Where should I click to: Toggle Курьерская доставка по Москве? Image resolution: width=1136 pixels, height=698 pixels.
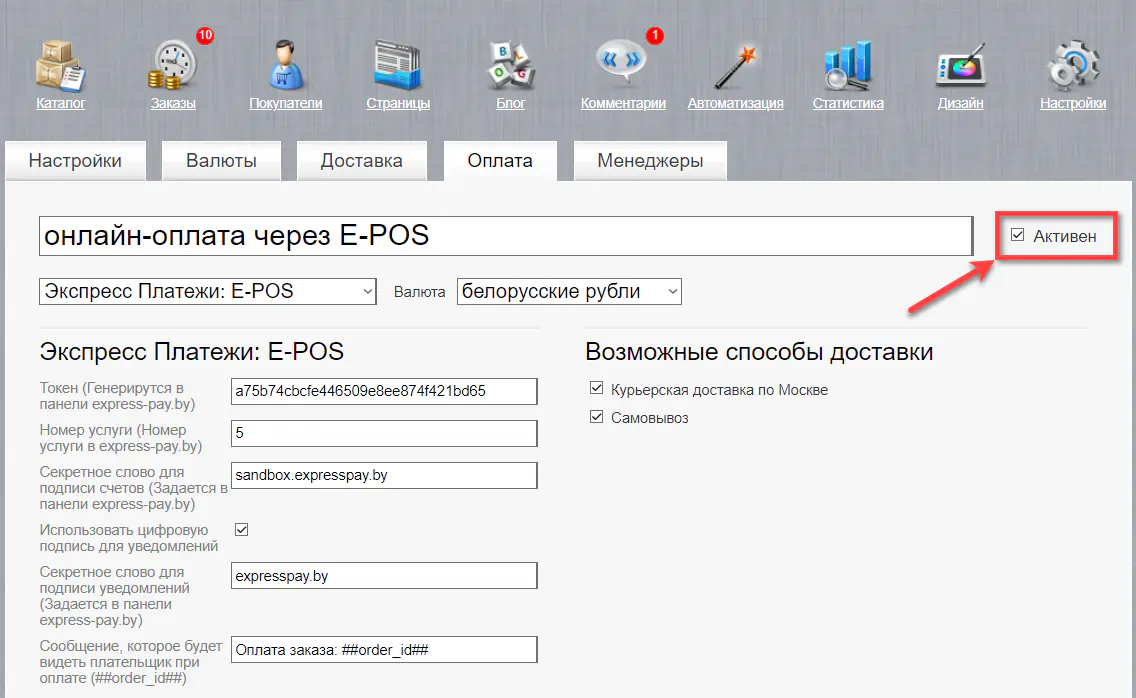coord(597,388)
